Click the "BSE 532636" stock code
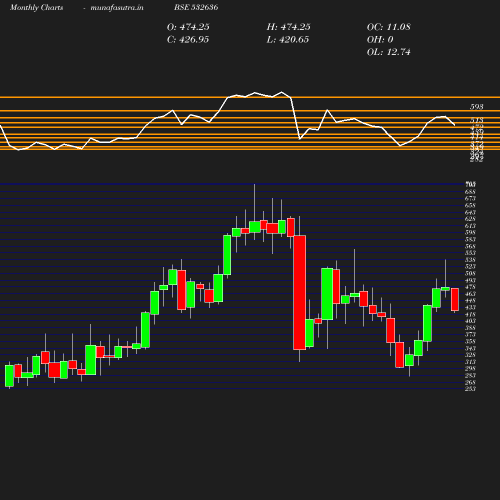 pyautogui.click(x=196, y=7)
